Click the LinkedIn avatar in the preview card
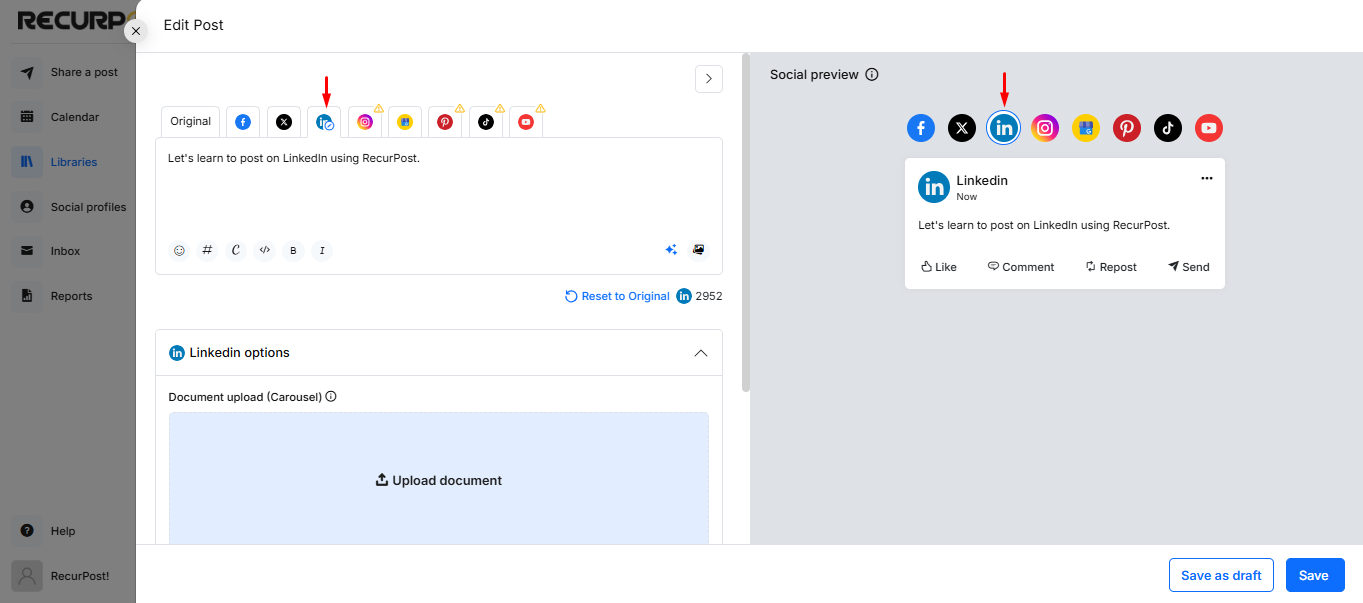Viewport: 1363px width, 603px height. coord(934,187)
